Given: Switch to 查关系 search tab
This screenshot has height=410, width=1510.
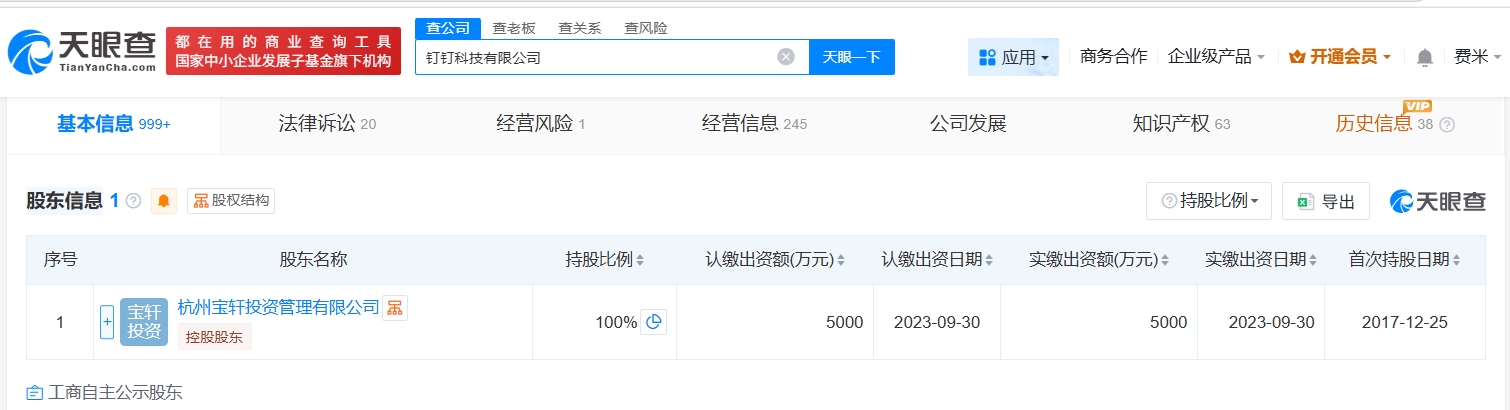Looking at the screenshot, I should tap(579, 28).
